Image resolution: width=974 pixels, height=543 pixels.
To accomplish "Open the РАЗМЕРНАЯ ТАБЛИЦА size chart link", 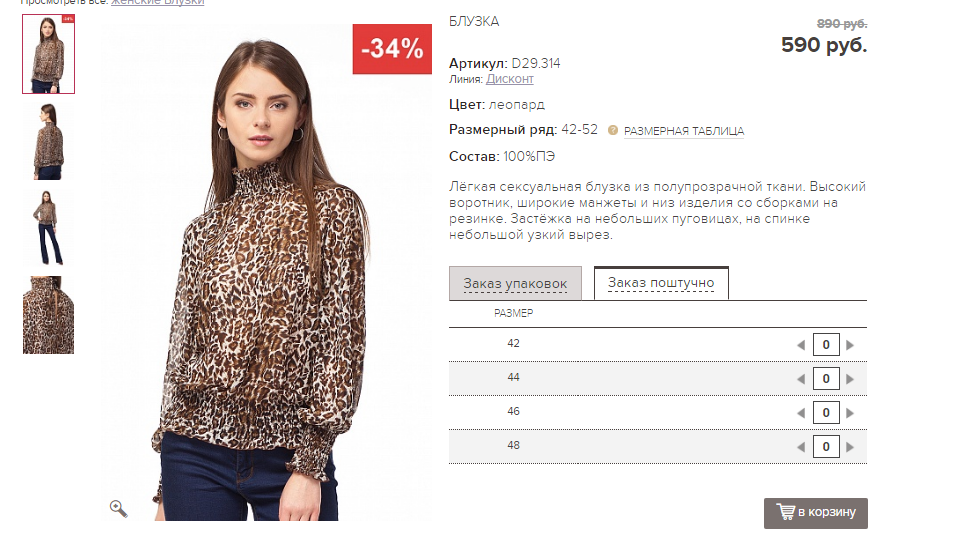I will point(684,131).
